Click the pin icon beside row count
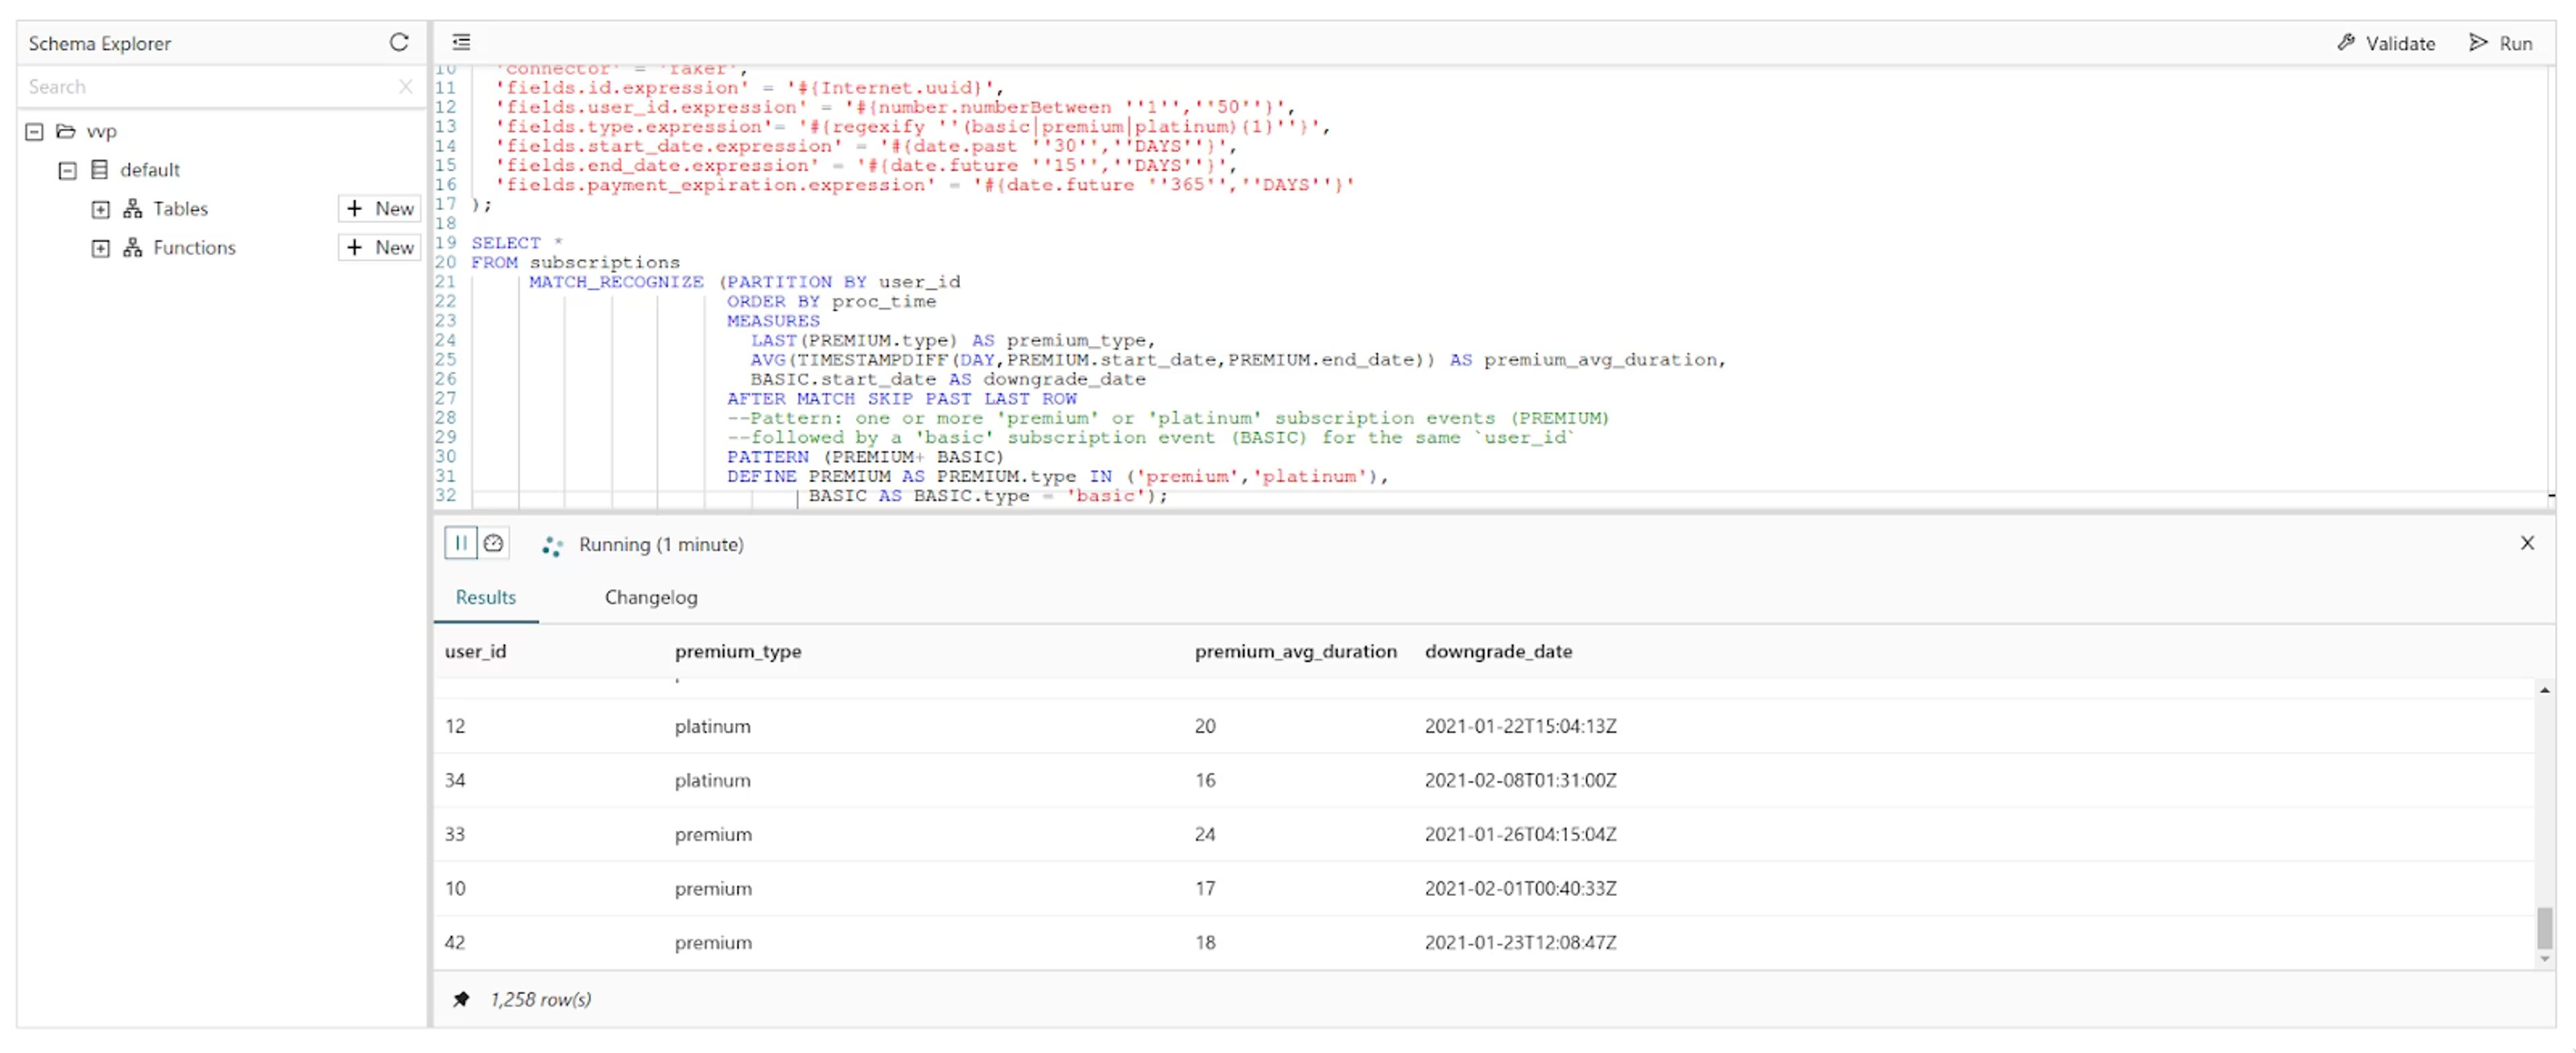 [461, 999]
